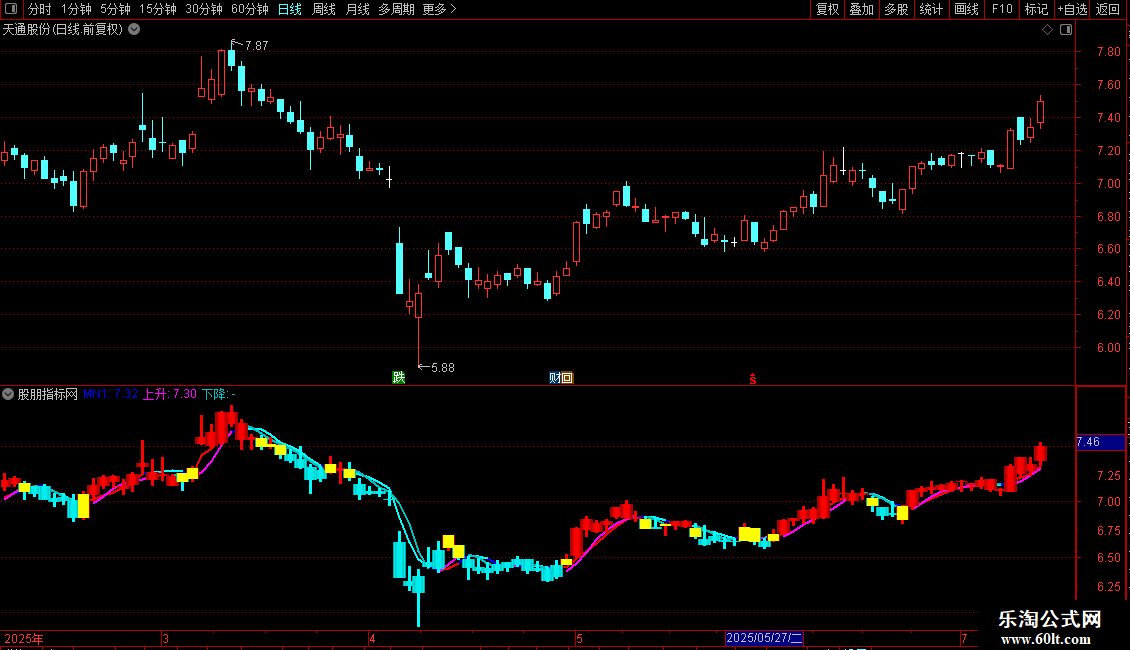The height and width of the screenshot is (650, 1130).
Task: Open the 多周期 multi-period view
Action: pyautogui.click(x=396, y=9)
